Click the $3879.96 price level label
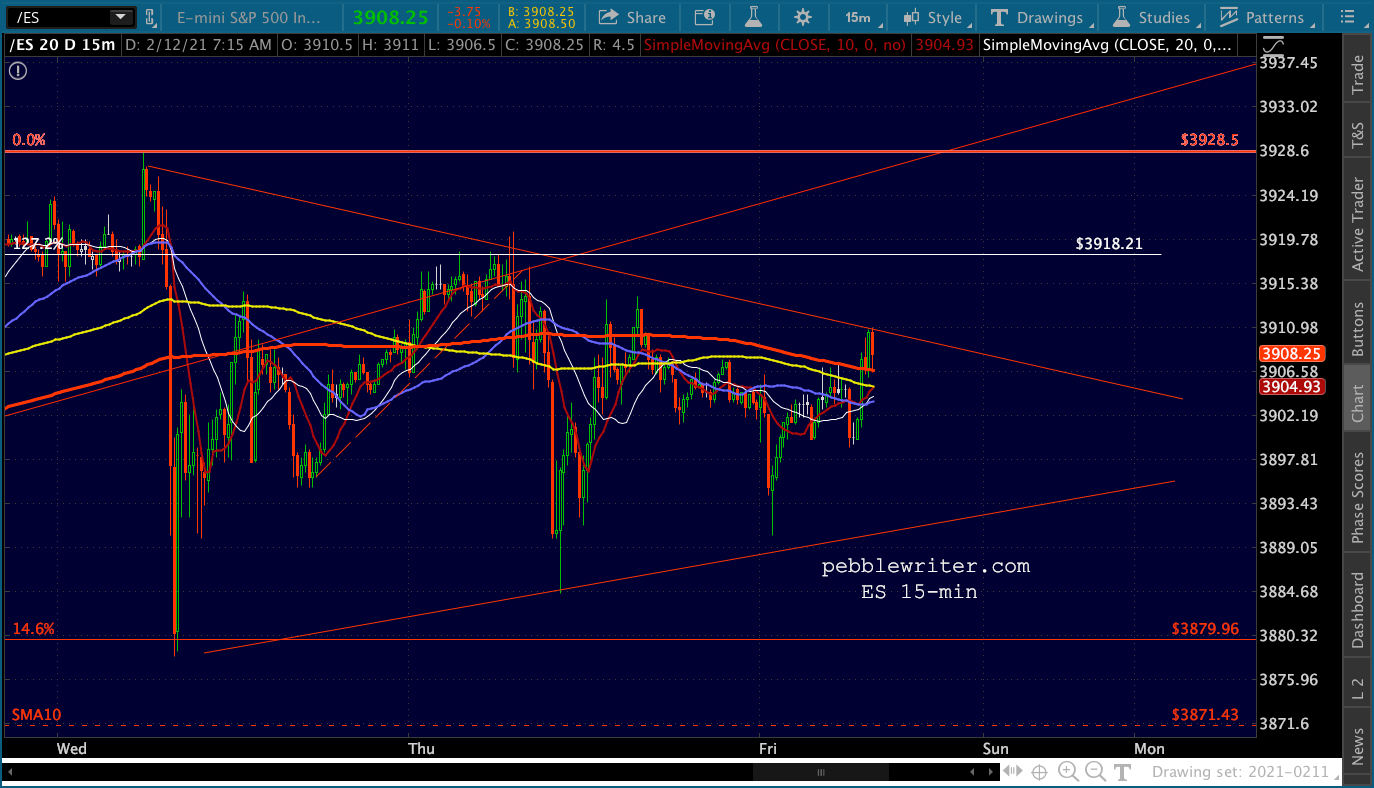Viewport: 1374px width, 788px height. click(x=1205, y=629)
